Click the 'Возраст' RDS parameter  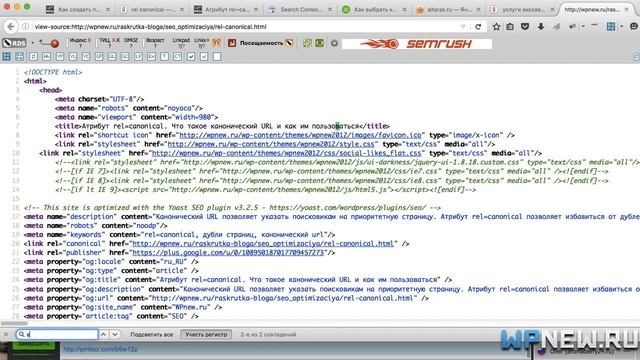point(155,42)
